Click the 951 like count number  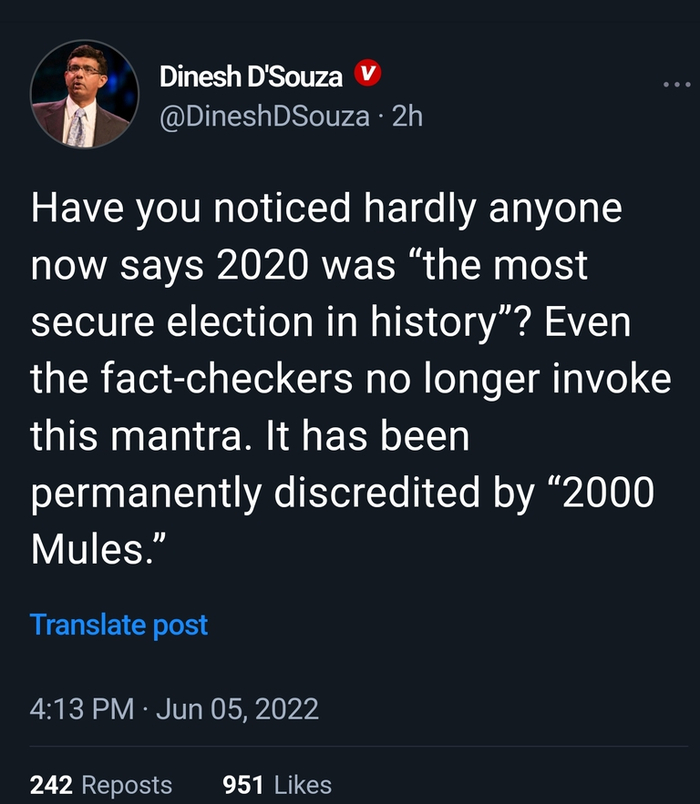241,786
